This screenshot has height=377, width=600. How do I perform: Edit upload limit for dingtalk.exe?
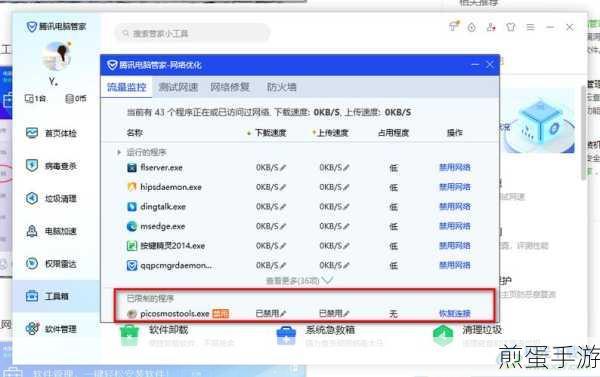pyautogui.click(x=346, y=207)
